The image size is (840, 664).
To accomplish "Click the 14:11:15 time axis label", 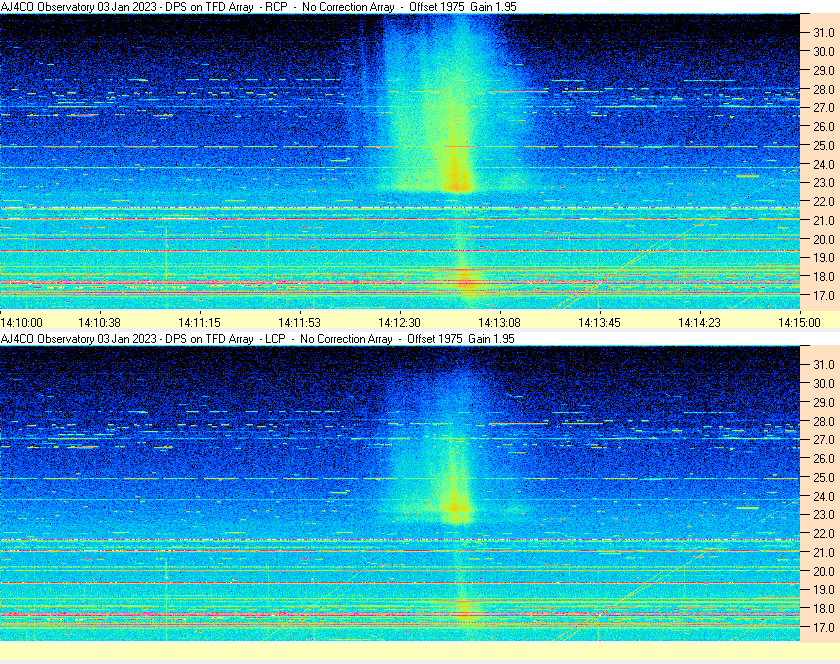I will click(199, 323).
